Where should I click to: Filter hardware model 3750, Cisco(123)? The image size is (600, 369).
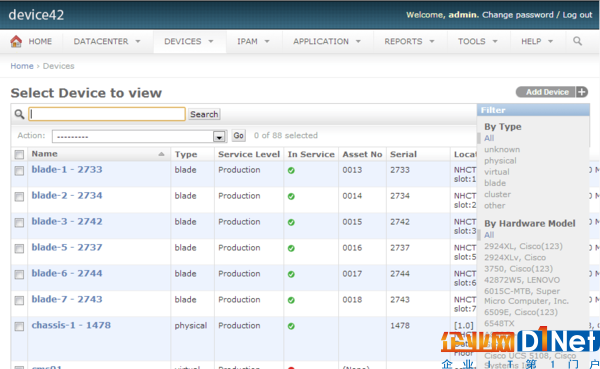pyautogui.click(x=518, y=269)
